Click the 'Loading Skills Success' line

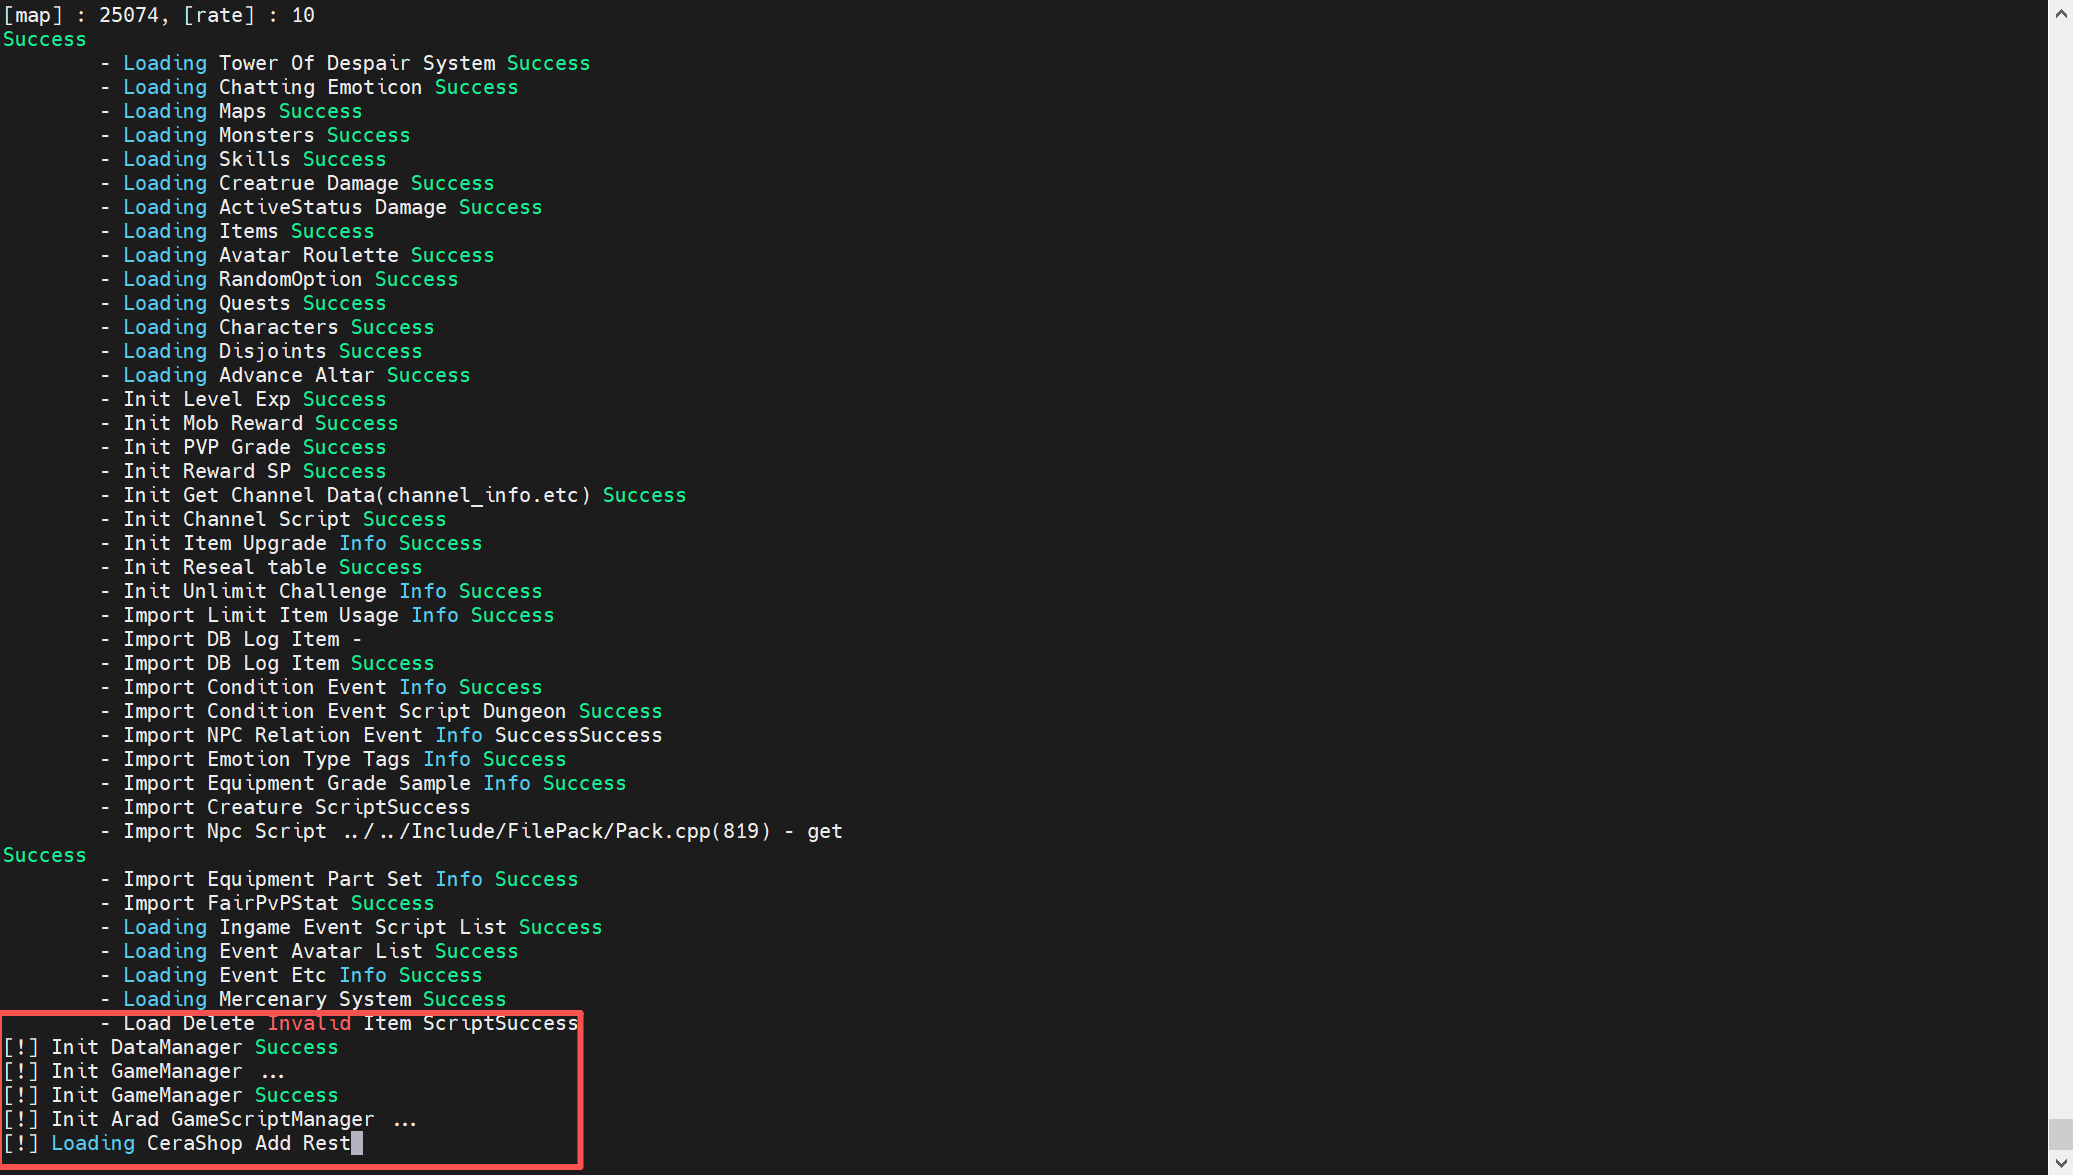243,159
